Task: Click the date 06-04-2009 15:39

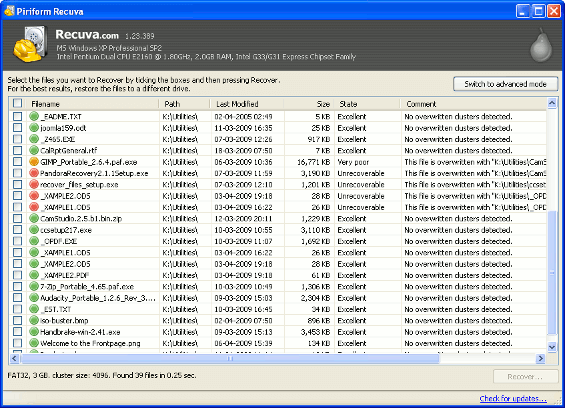Action: (243, 343)
